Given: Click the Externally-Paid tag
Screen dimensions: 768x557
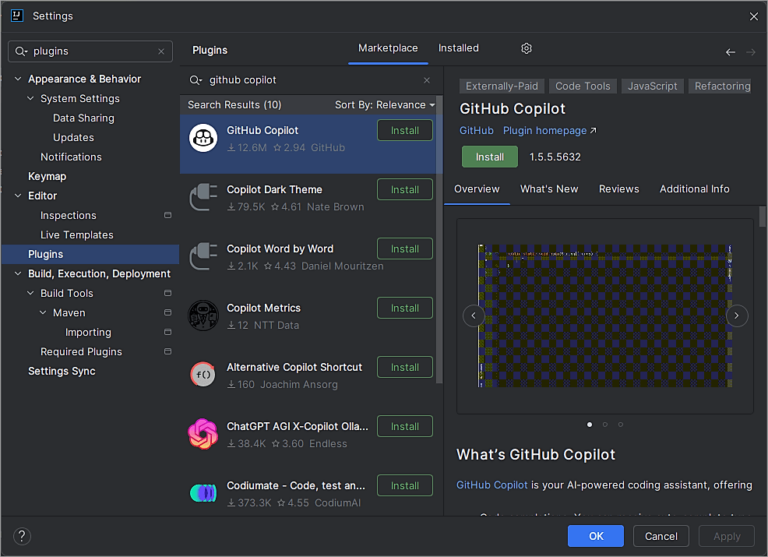Looking at the screenshot, I should coord(502,86).
